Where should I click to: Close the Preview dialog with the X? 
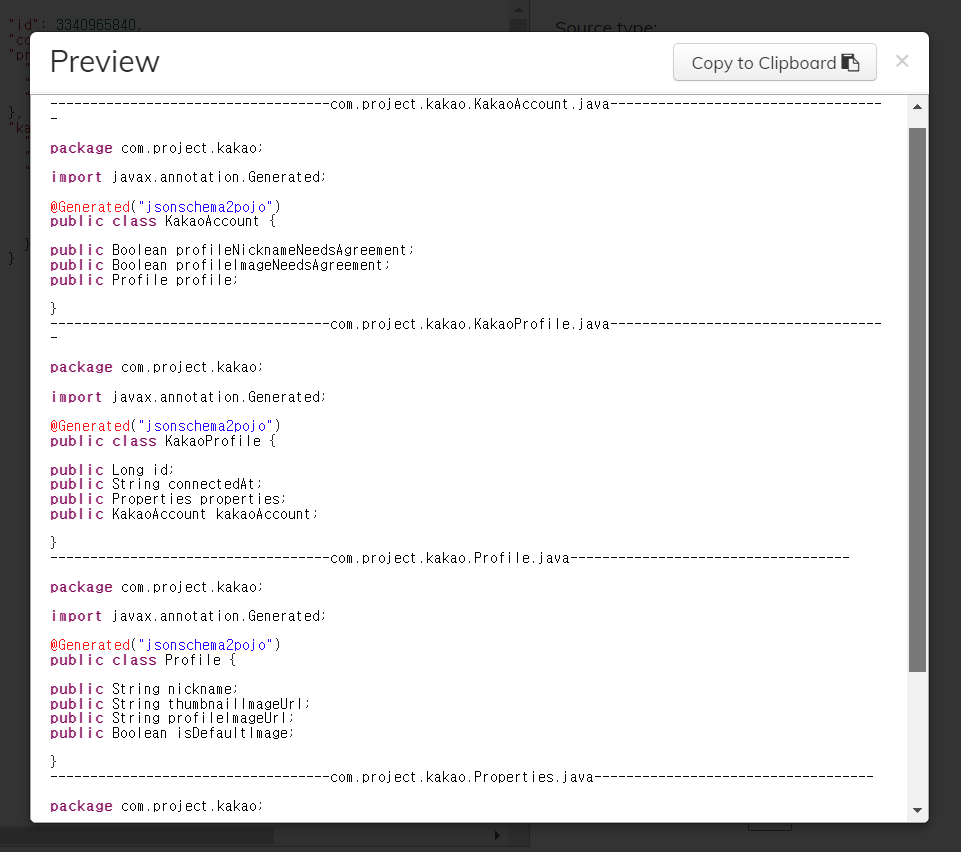(x=902, y=61)
